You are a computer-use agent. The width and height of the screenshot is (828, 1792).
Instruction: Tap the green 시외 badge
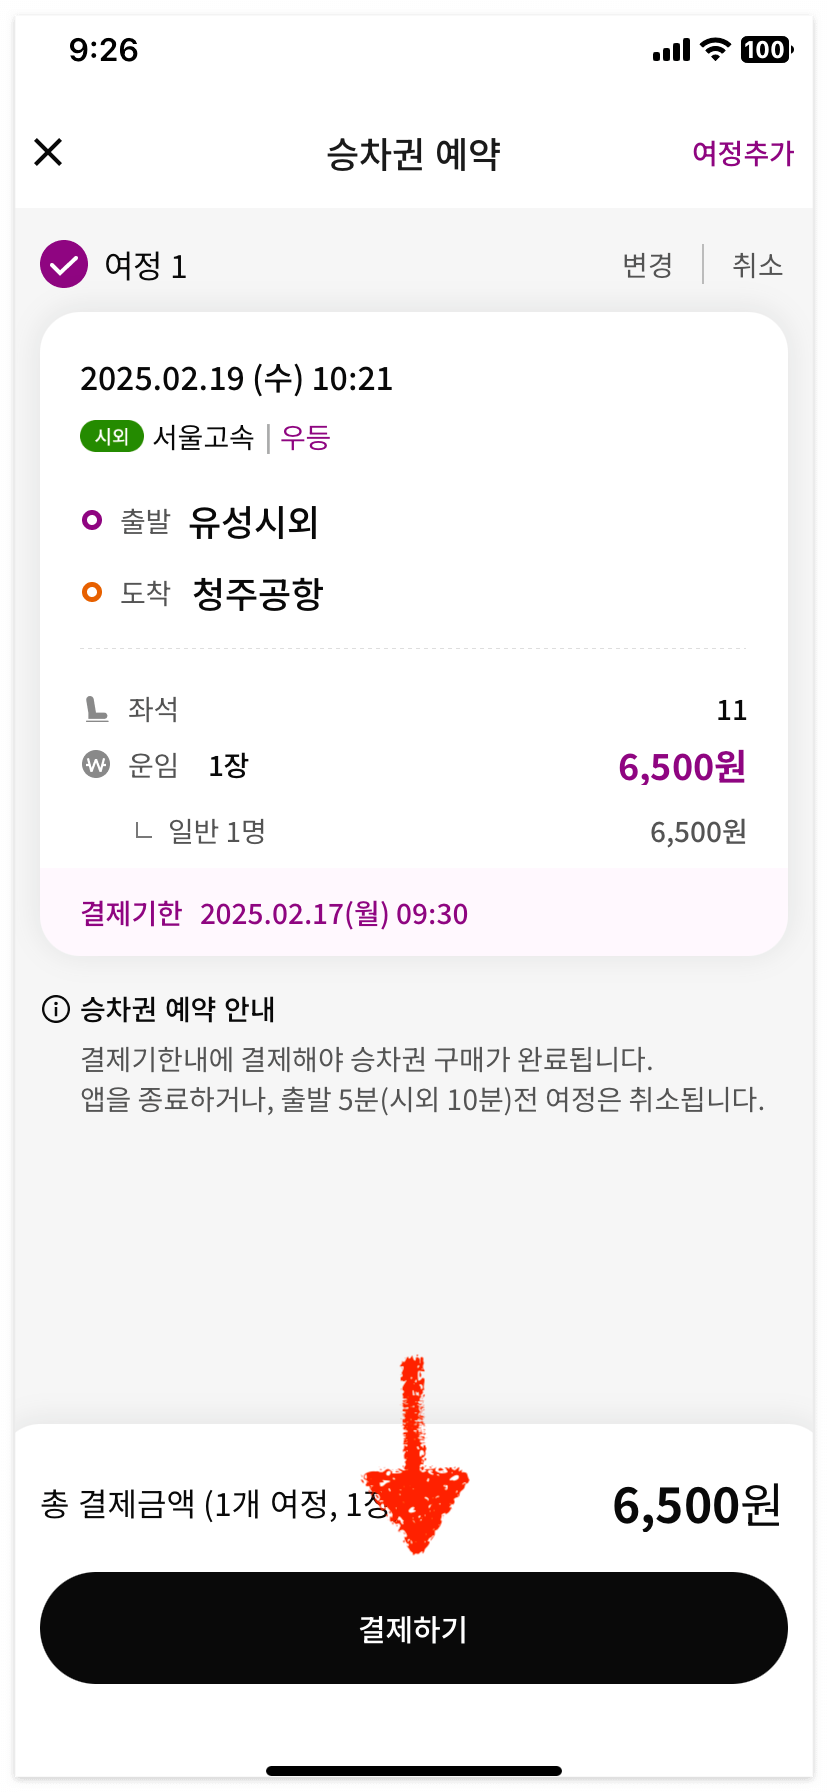tap(112, 437)
